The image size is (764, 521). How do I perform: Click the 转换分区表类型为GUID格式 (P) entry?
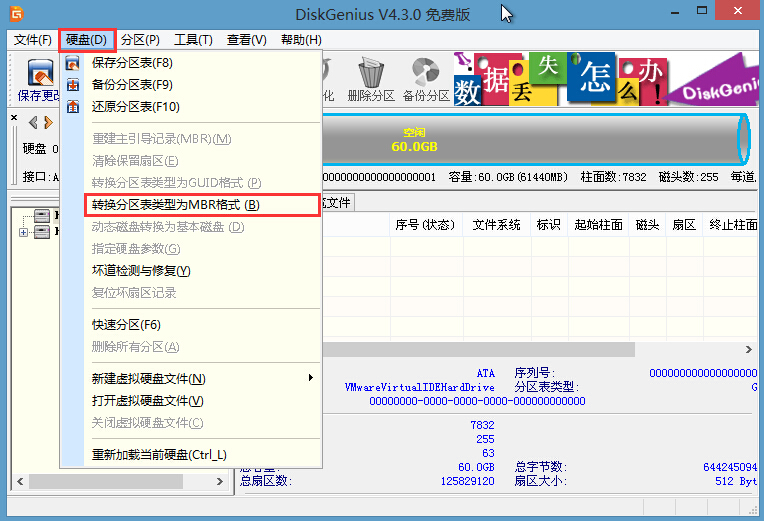[x=191, y=183]
